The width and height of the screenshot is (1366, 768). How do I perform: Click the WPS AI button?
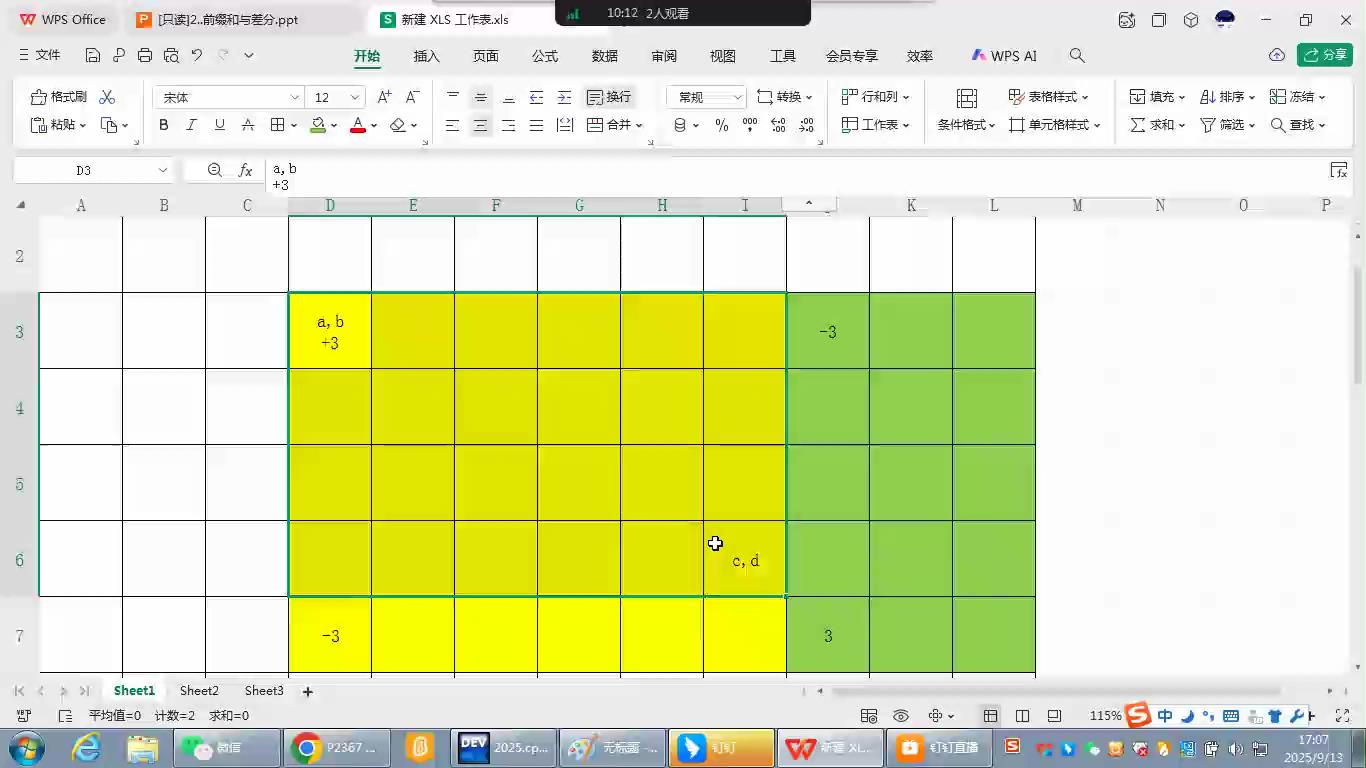(1004, 56)
